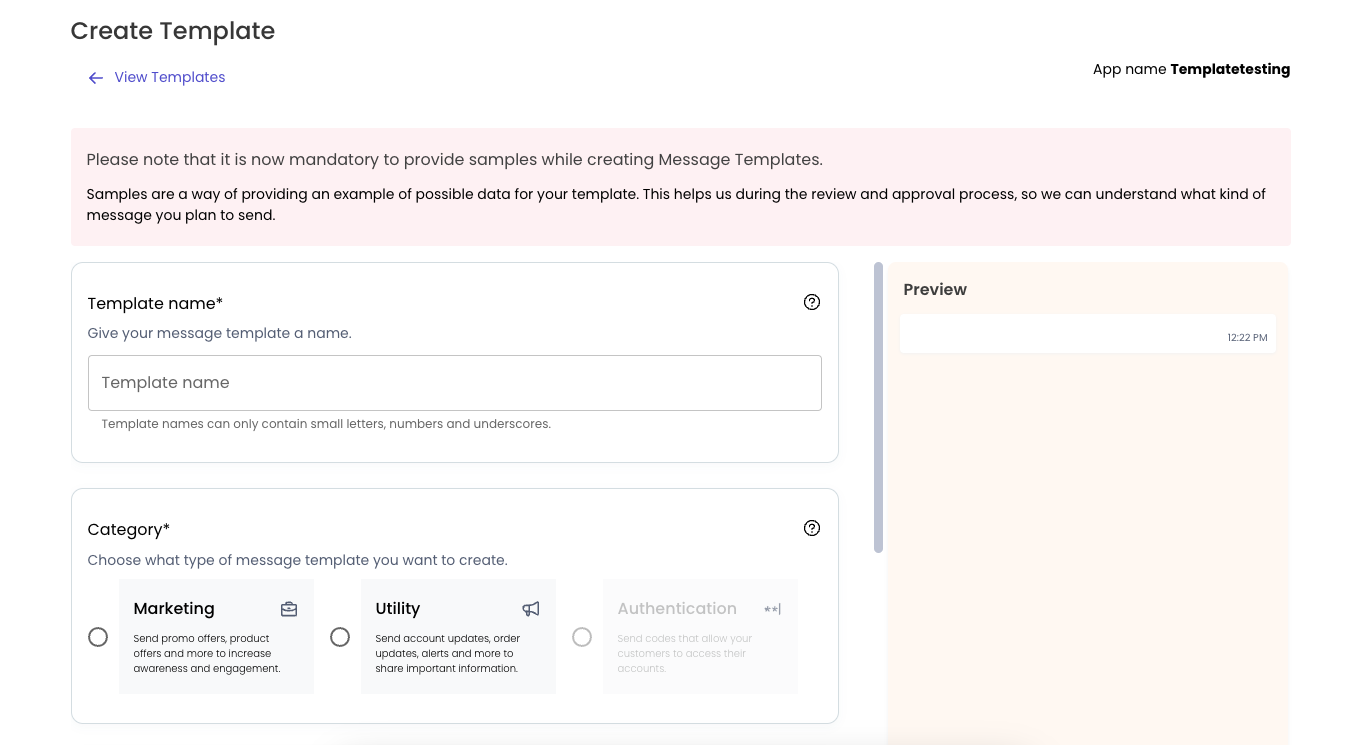This screenshot has height=745, width=1351.
Task: Click 'Give your message template a name.' text
Action: point(219,333)
